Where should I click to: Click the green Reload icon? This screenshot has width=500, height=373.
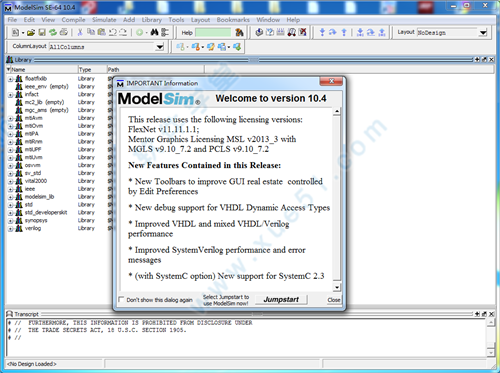point(53,32)
